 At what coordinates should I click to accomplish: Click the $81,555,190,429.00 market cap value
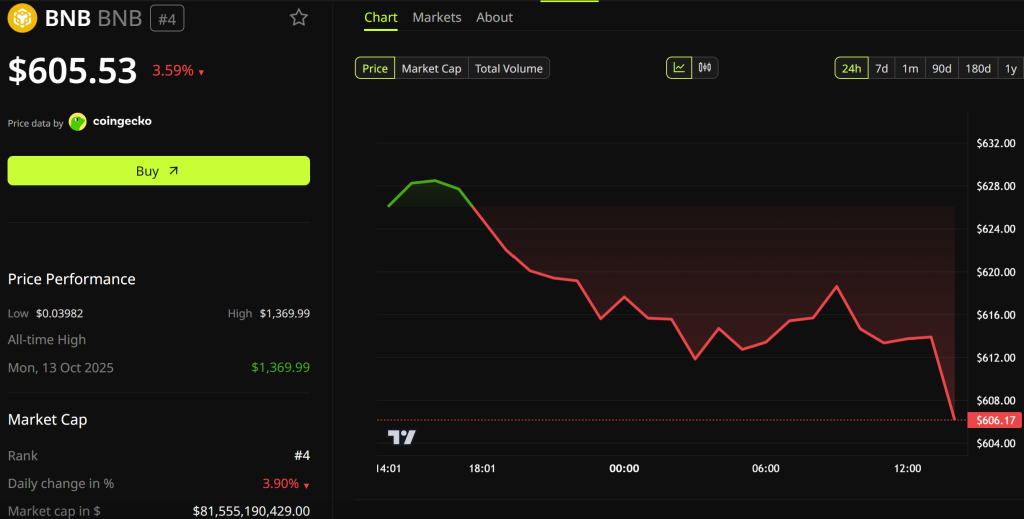[251, 511]
